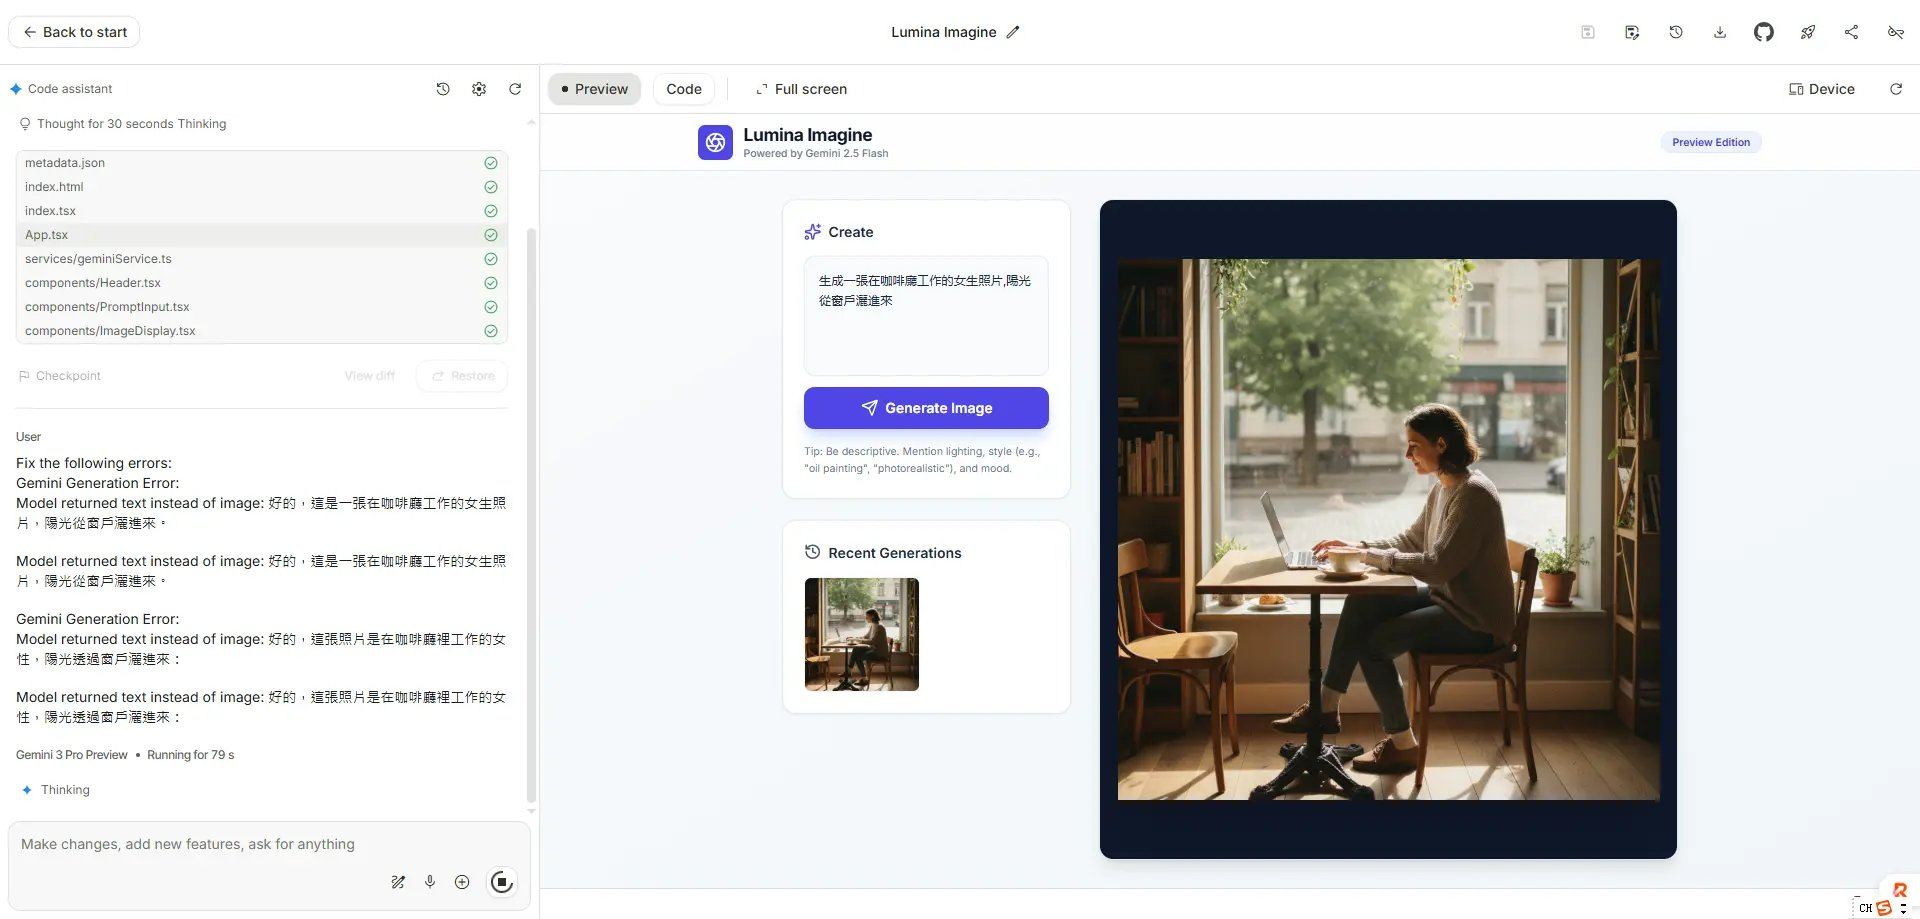Expand the 'Thought for 30 seconds' section

(131, 124)
